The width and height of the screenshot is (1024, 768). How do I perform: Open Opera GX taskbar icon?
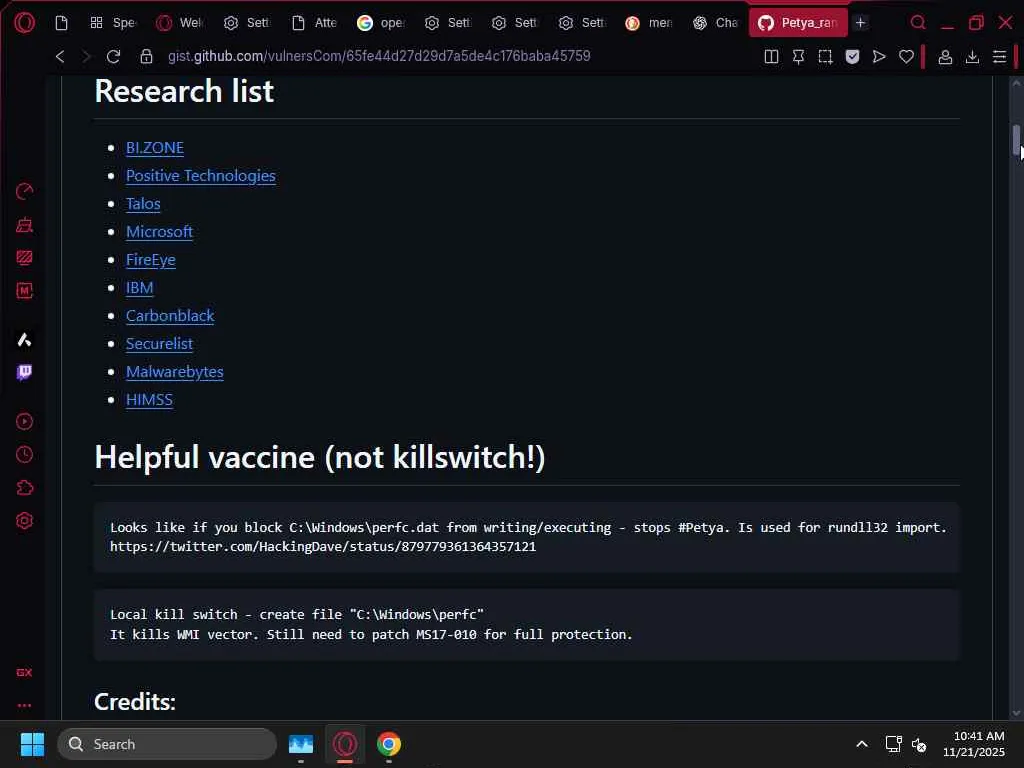pyautogui.click(x=345, y=744)
